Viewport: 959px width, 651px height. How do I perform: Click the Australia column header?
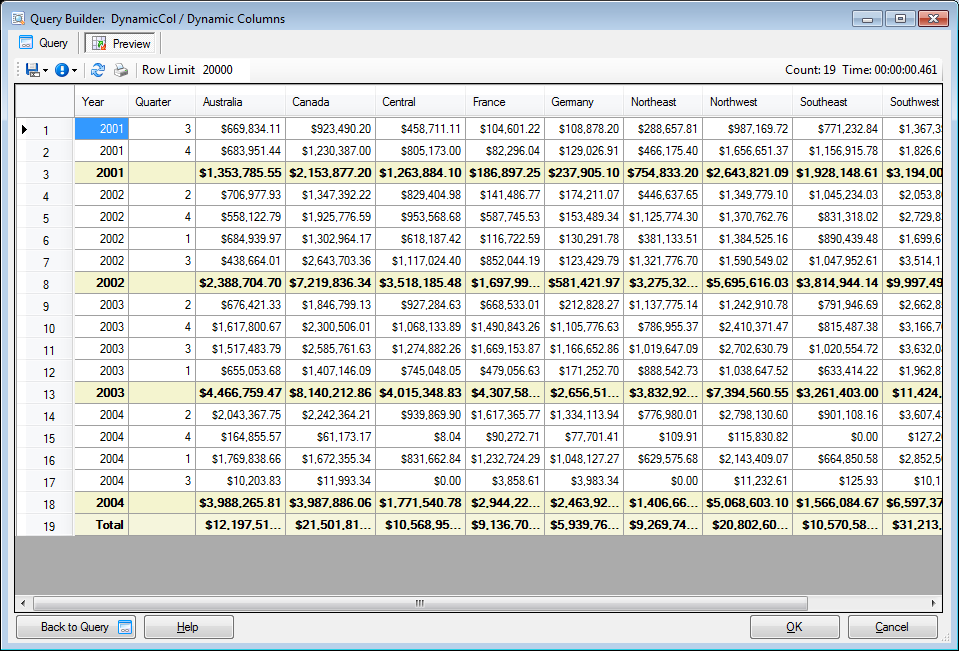point(240,102)
